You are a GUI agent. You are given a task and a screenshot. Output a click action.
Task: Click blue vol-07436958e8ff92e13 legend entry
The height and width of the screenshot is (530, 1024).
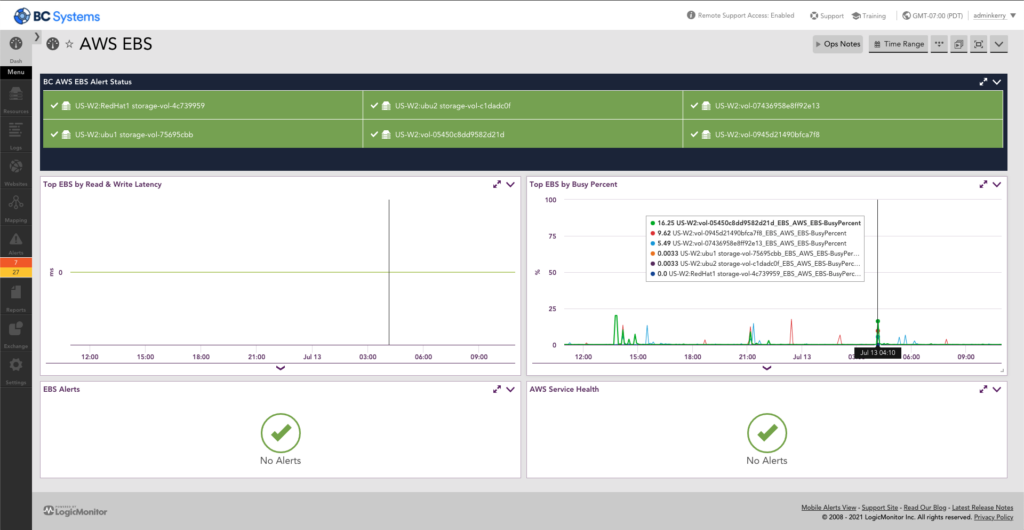click(749, 243)
